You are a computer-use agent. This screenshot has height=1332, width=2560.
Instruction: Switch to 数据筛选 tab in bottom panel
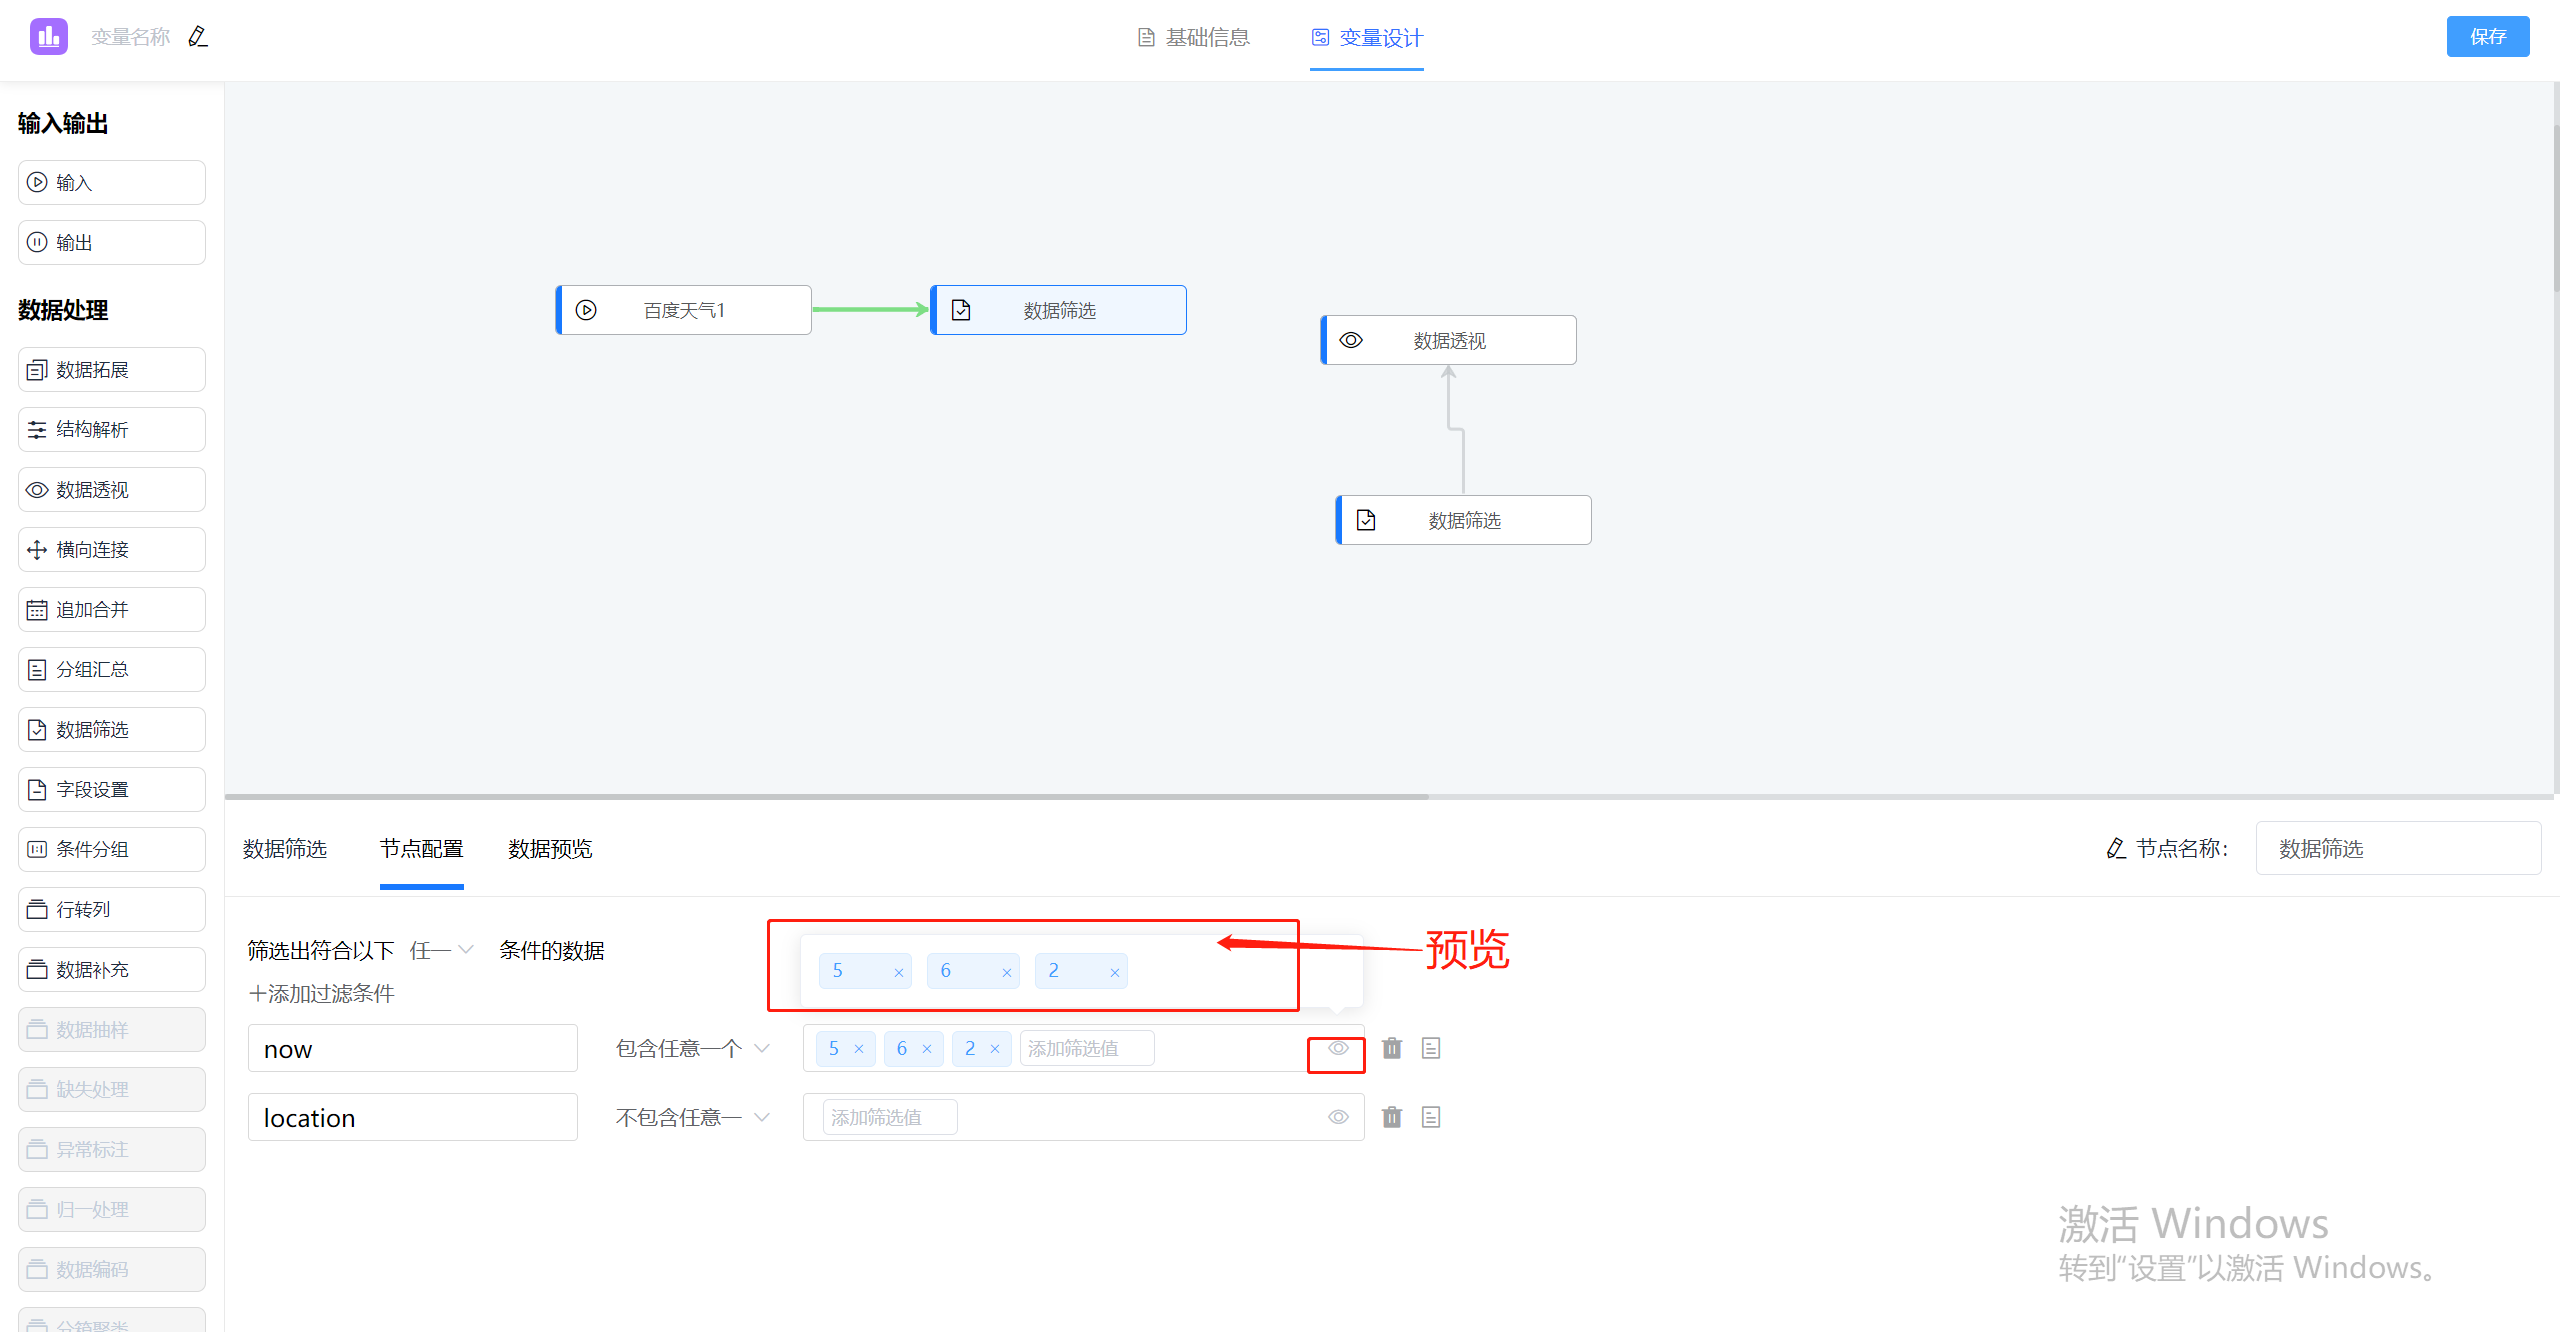(290, 848)
